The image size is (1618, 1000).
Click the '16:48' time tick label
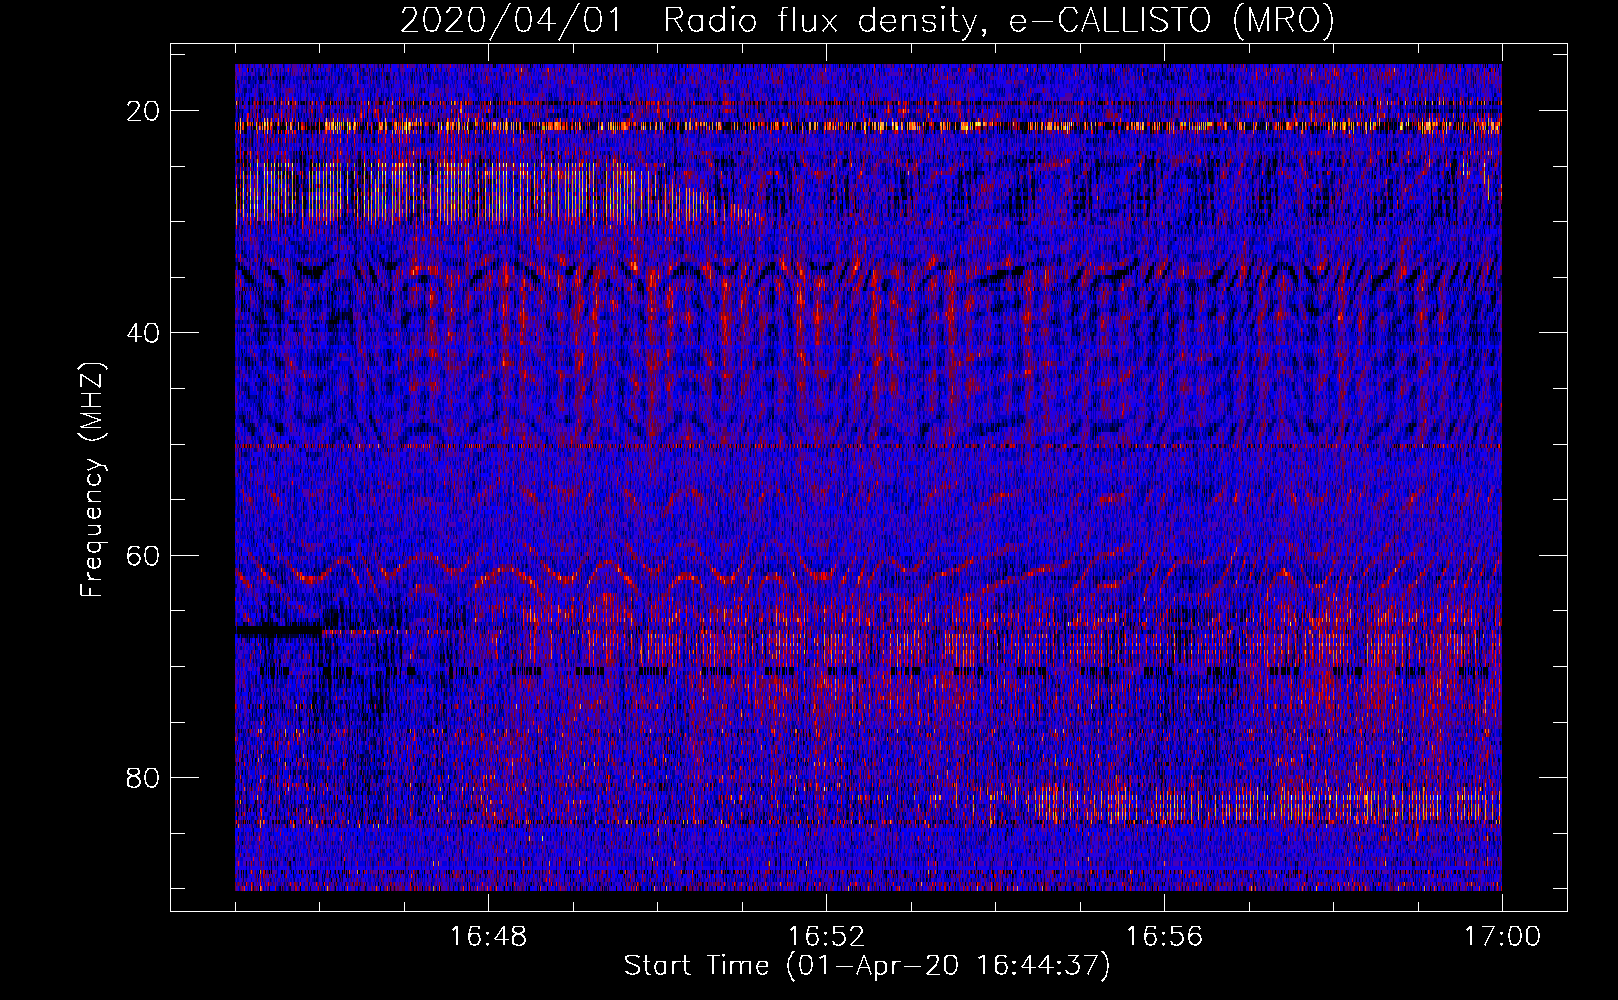tap(488, 937)
